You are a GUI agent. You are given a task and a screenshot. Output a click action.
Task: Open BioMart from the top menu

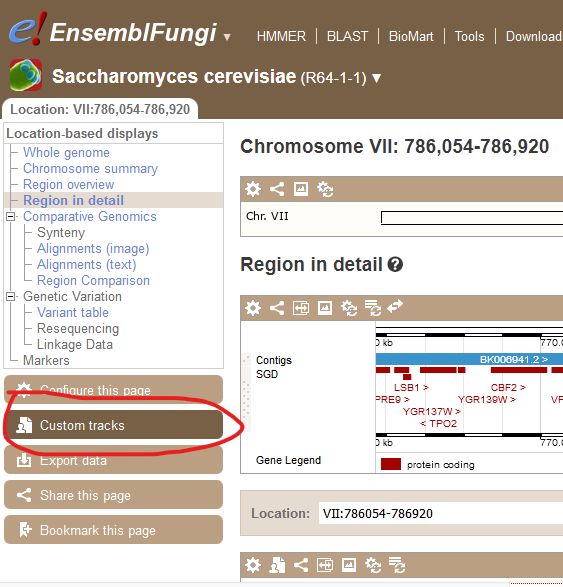tap(411, 36)
